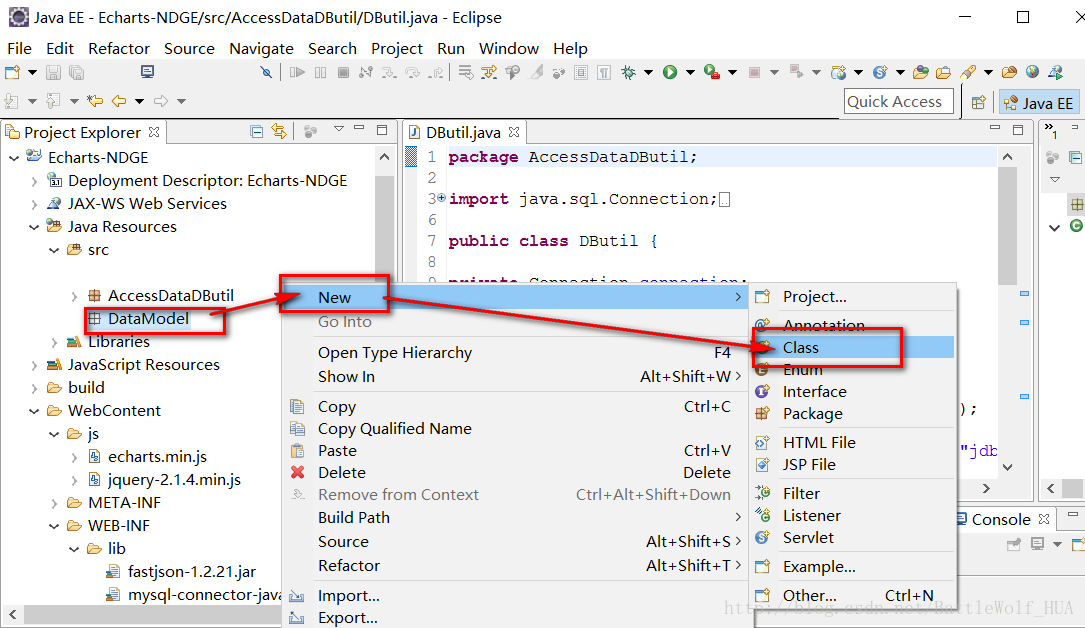Click the editor vertical scrollbar thumb
The image size is (1085, 628).
click(1008, 225)
